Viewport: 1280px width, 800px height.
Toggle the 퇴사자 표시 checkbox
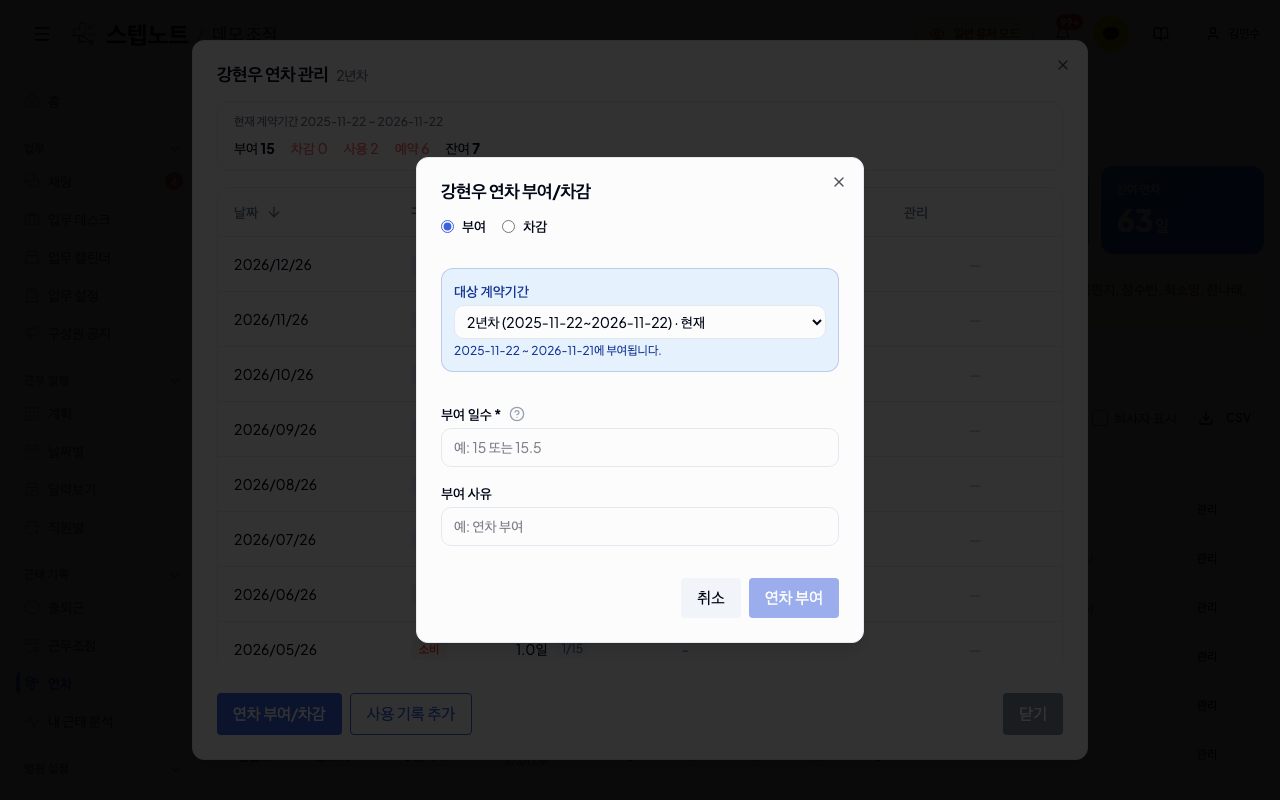click(1099, 418)
